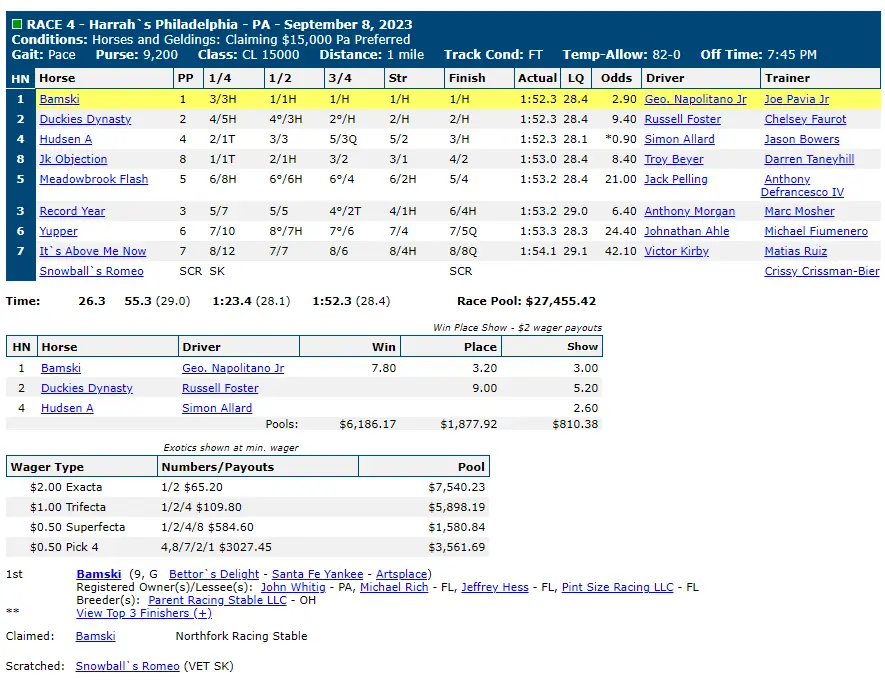Open driver Victor Kirby link

point(677,251)
